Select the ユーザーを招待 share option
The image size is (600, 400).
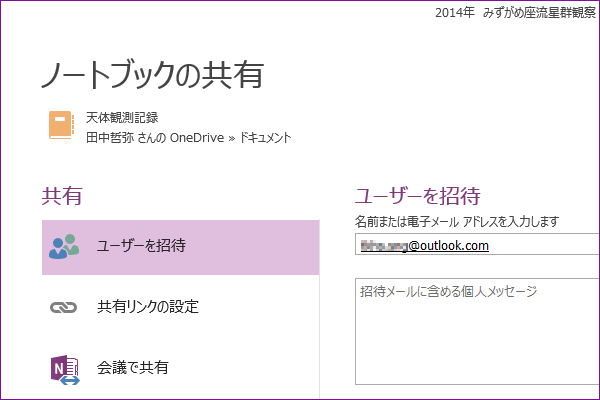[181, 247]
